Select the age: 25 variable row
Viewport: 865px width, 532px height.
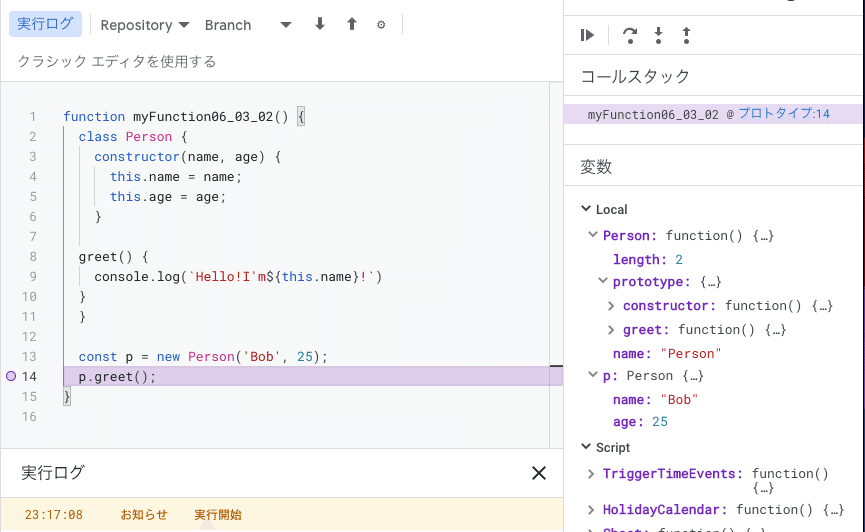(x=640, y=422)
